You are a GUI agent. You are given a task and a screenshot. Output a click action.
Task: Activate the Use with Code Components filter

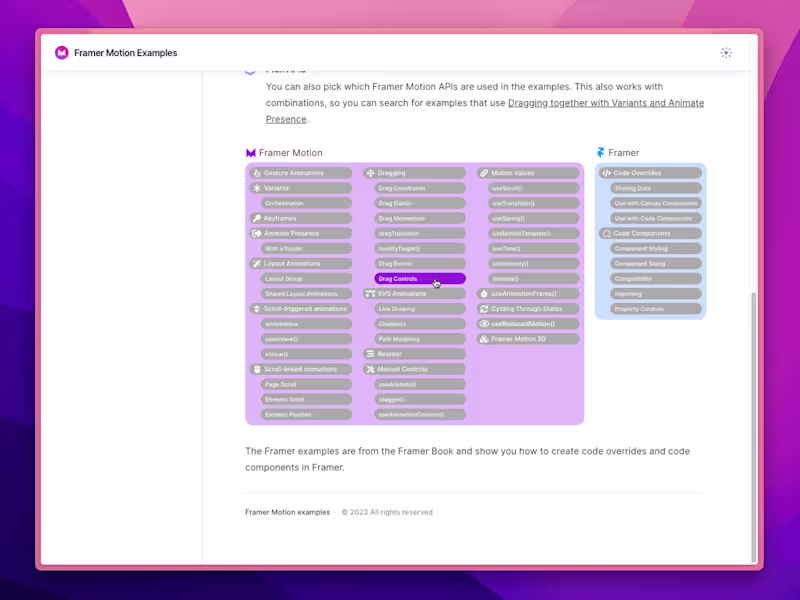656,218
